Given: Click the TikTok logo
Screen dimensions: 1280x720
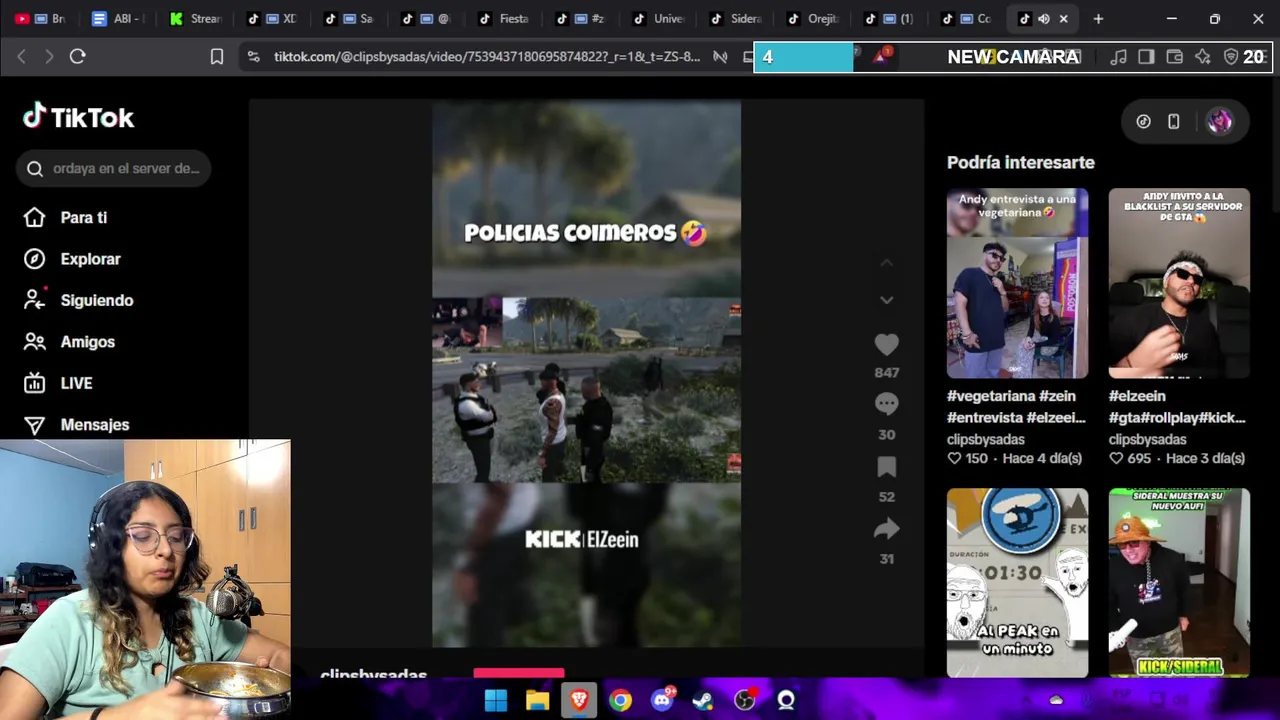Looking at the screenshot, I should pos(78,117).
